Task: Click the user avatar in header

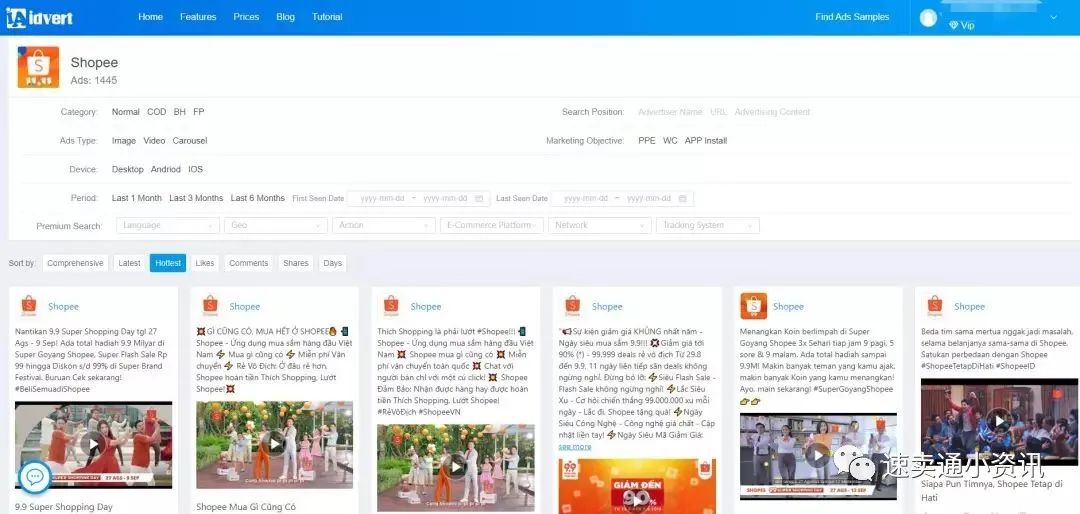Action: point(929,17)
